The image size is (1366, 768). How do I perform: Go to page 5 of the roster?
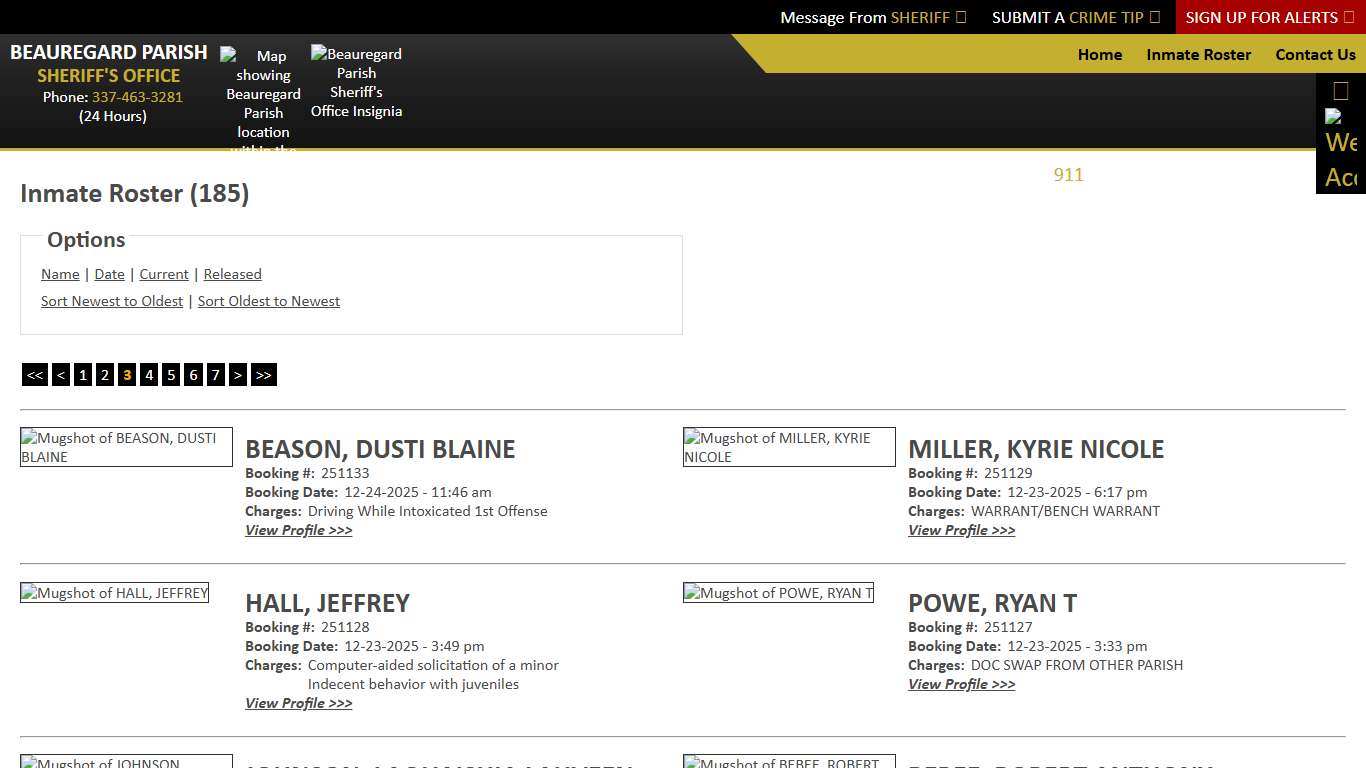[x=171, y=374]
